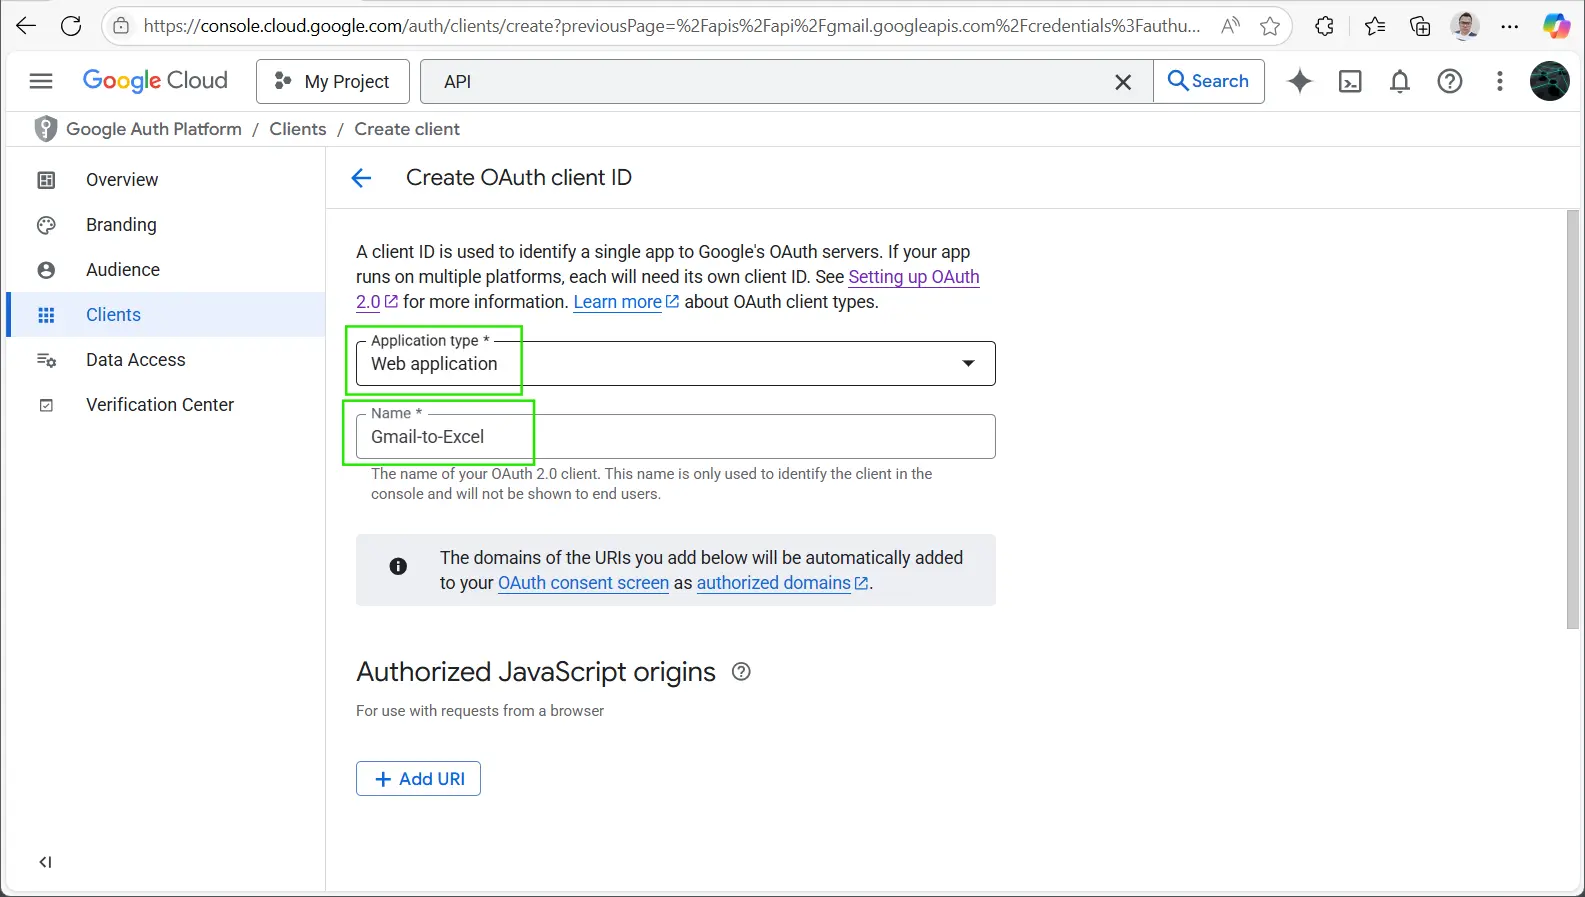Viewport: 1585px width, 897px height.
Task: Go to Branding in the sidebar
Action: (121, 225)
